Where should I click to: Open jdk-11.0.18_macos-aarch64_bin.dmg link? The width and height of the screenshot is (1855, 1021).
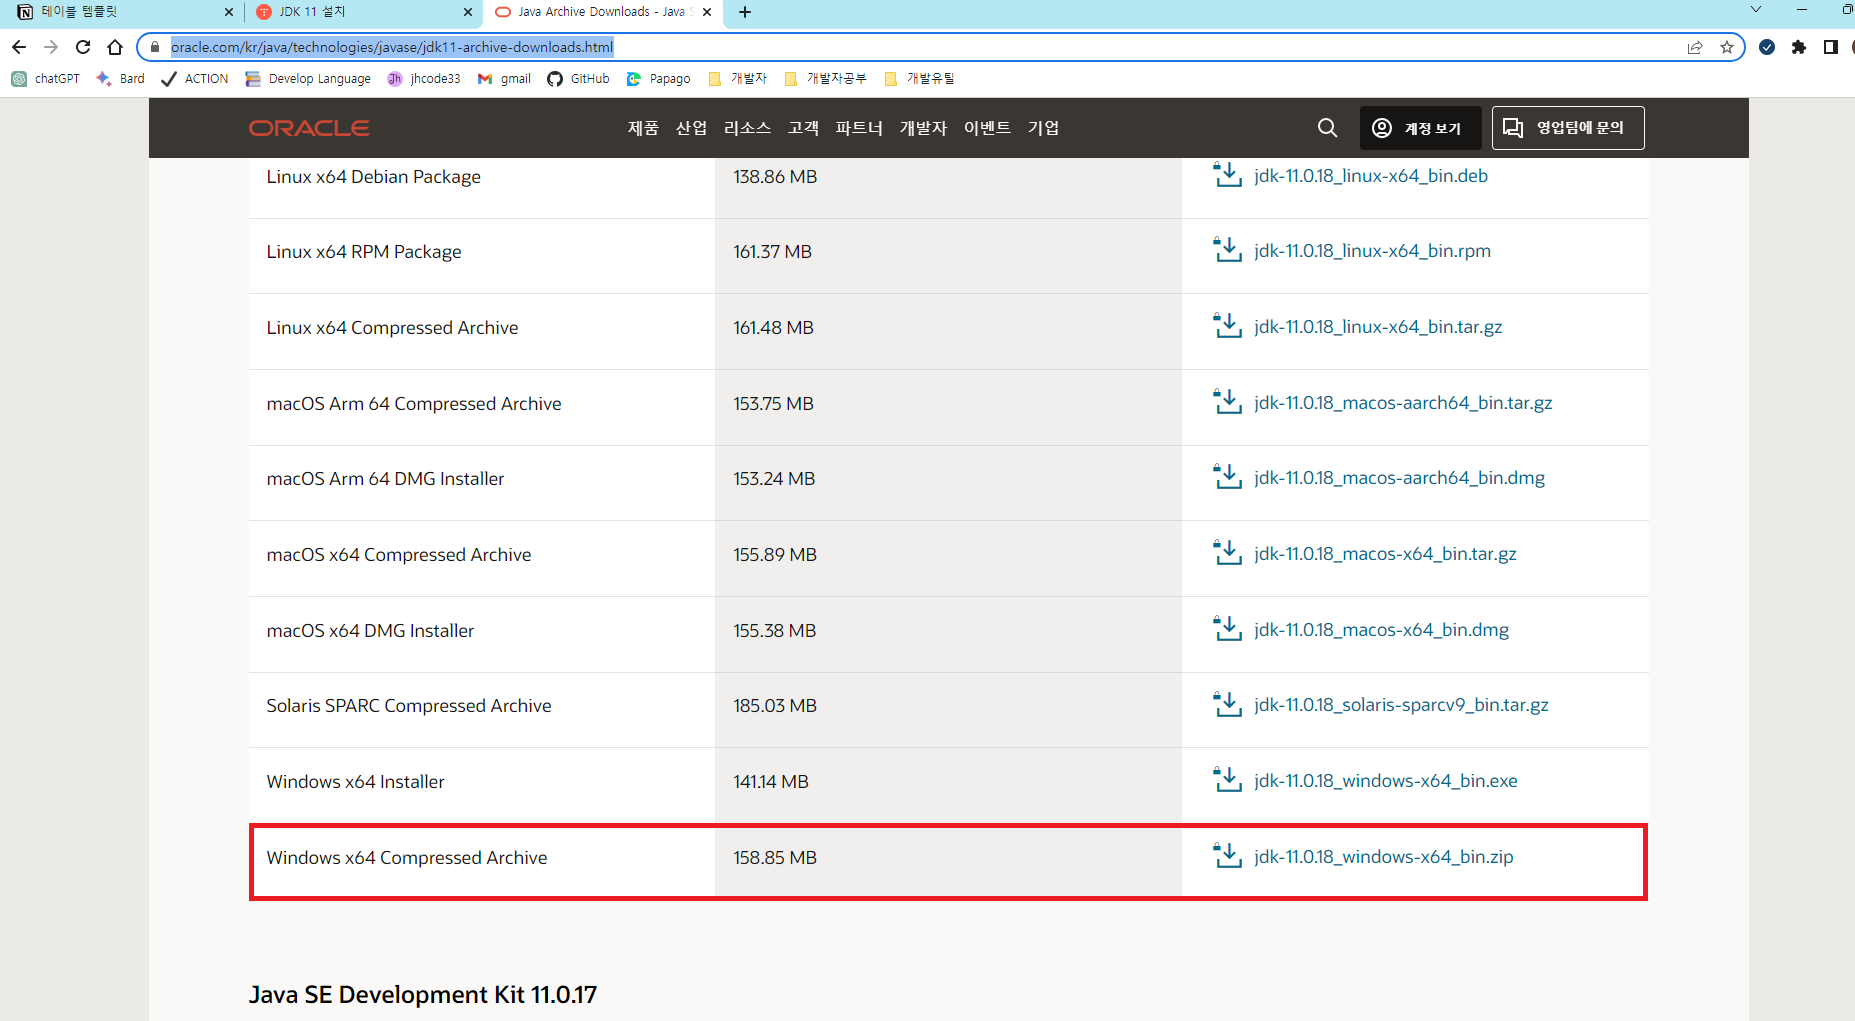pos(1399,478)
